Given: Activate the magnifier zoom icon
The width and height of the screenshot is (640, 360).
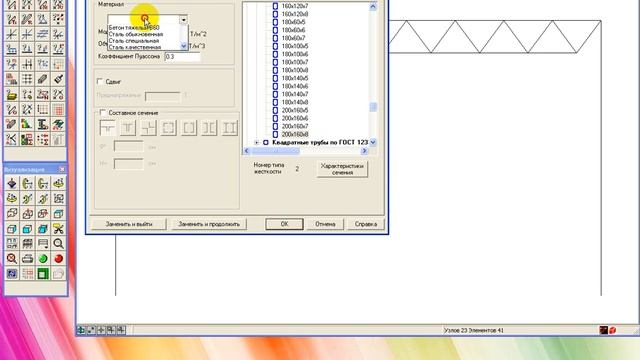Looking at the screenshot, I should tap(58, 244).
